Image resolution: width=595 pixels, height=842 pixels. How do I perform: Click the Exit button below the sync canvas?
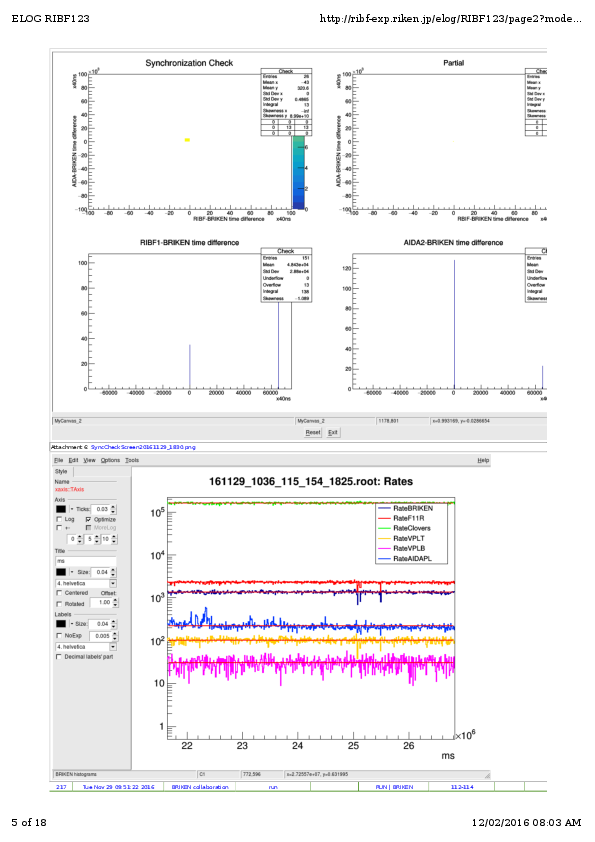(x=333, y=432)
